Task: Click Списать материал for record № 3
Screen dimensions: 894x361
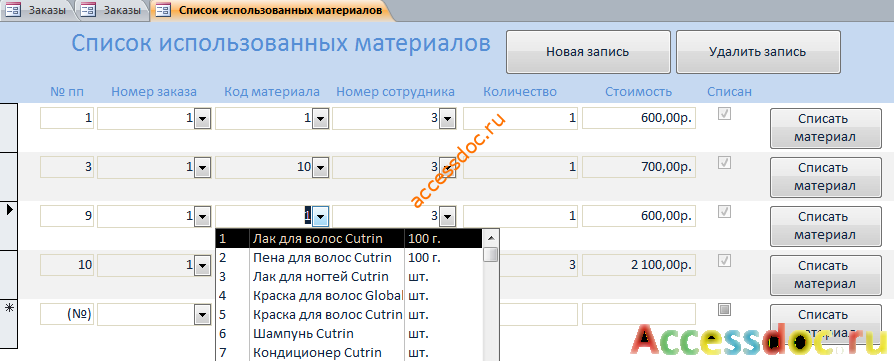Action: click(825, 177)
